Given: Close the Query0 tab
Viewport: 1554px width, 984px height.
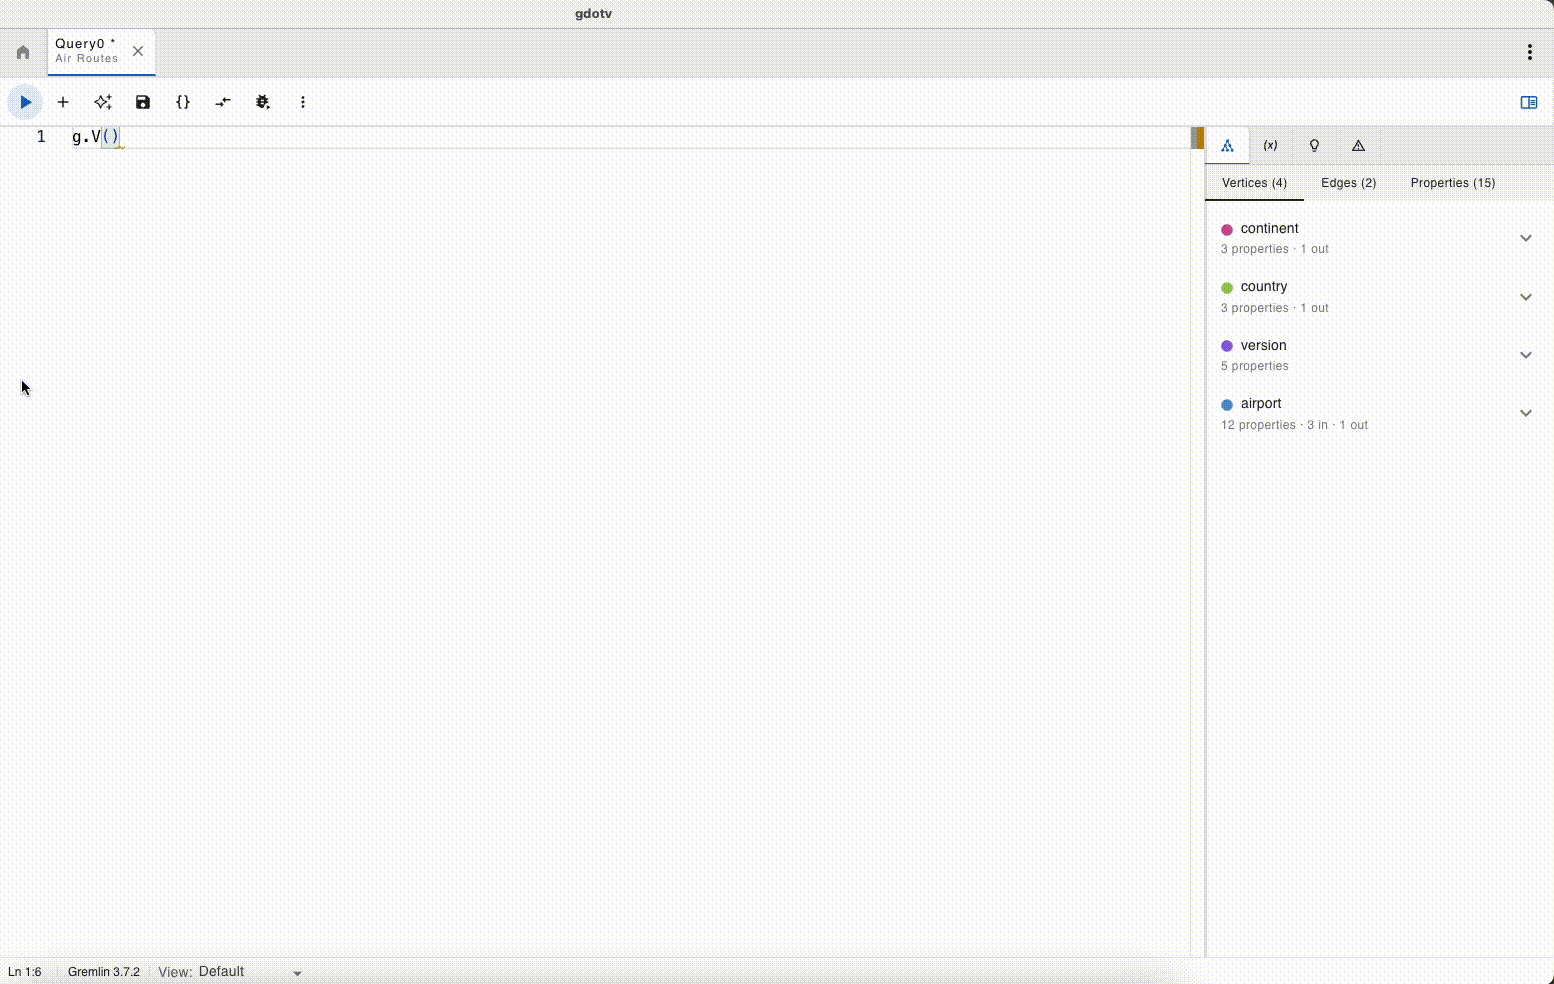Looking at the screenshot, I should [138, 51].
